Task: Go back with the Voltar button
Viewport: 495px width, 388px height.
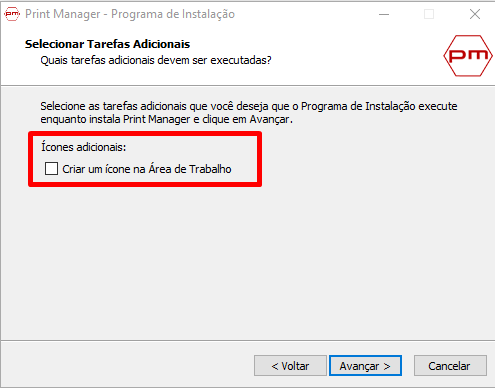Action: 290,366
